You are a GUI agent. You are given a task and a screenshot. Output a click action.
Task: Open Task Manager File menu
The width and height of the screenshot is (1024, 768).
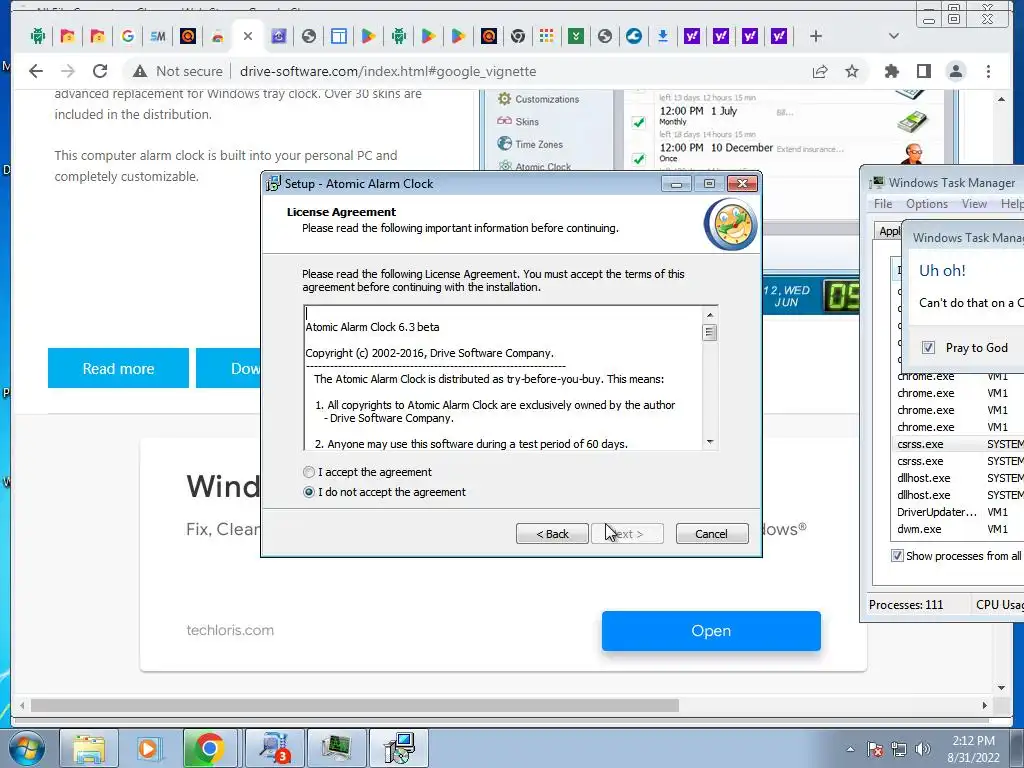click(883, 204)
